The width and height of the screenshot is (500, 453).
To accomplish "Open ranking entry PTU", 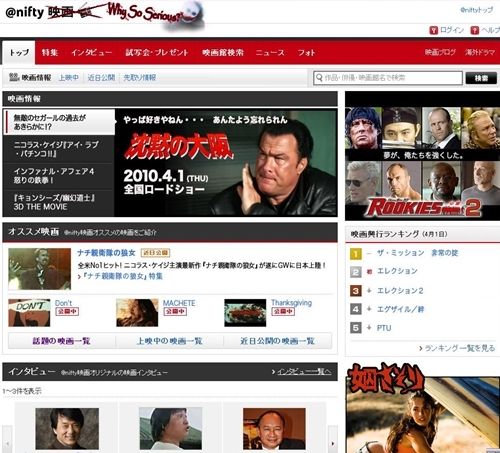I will coord(384,328).
